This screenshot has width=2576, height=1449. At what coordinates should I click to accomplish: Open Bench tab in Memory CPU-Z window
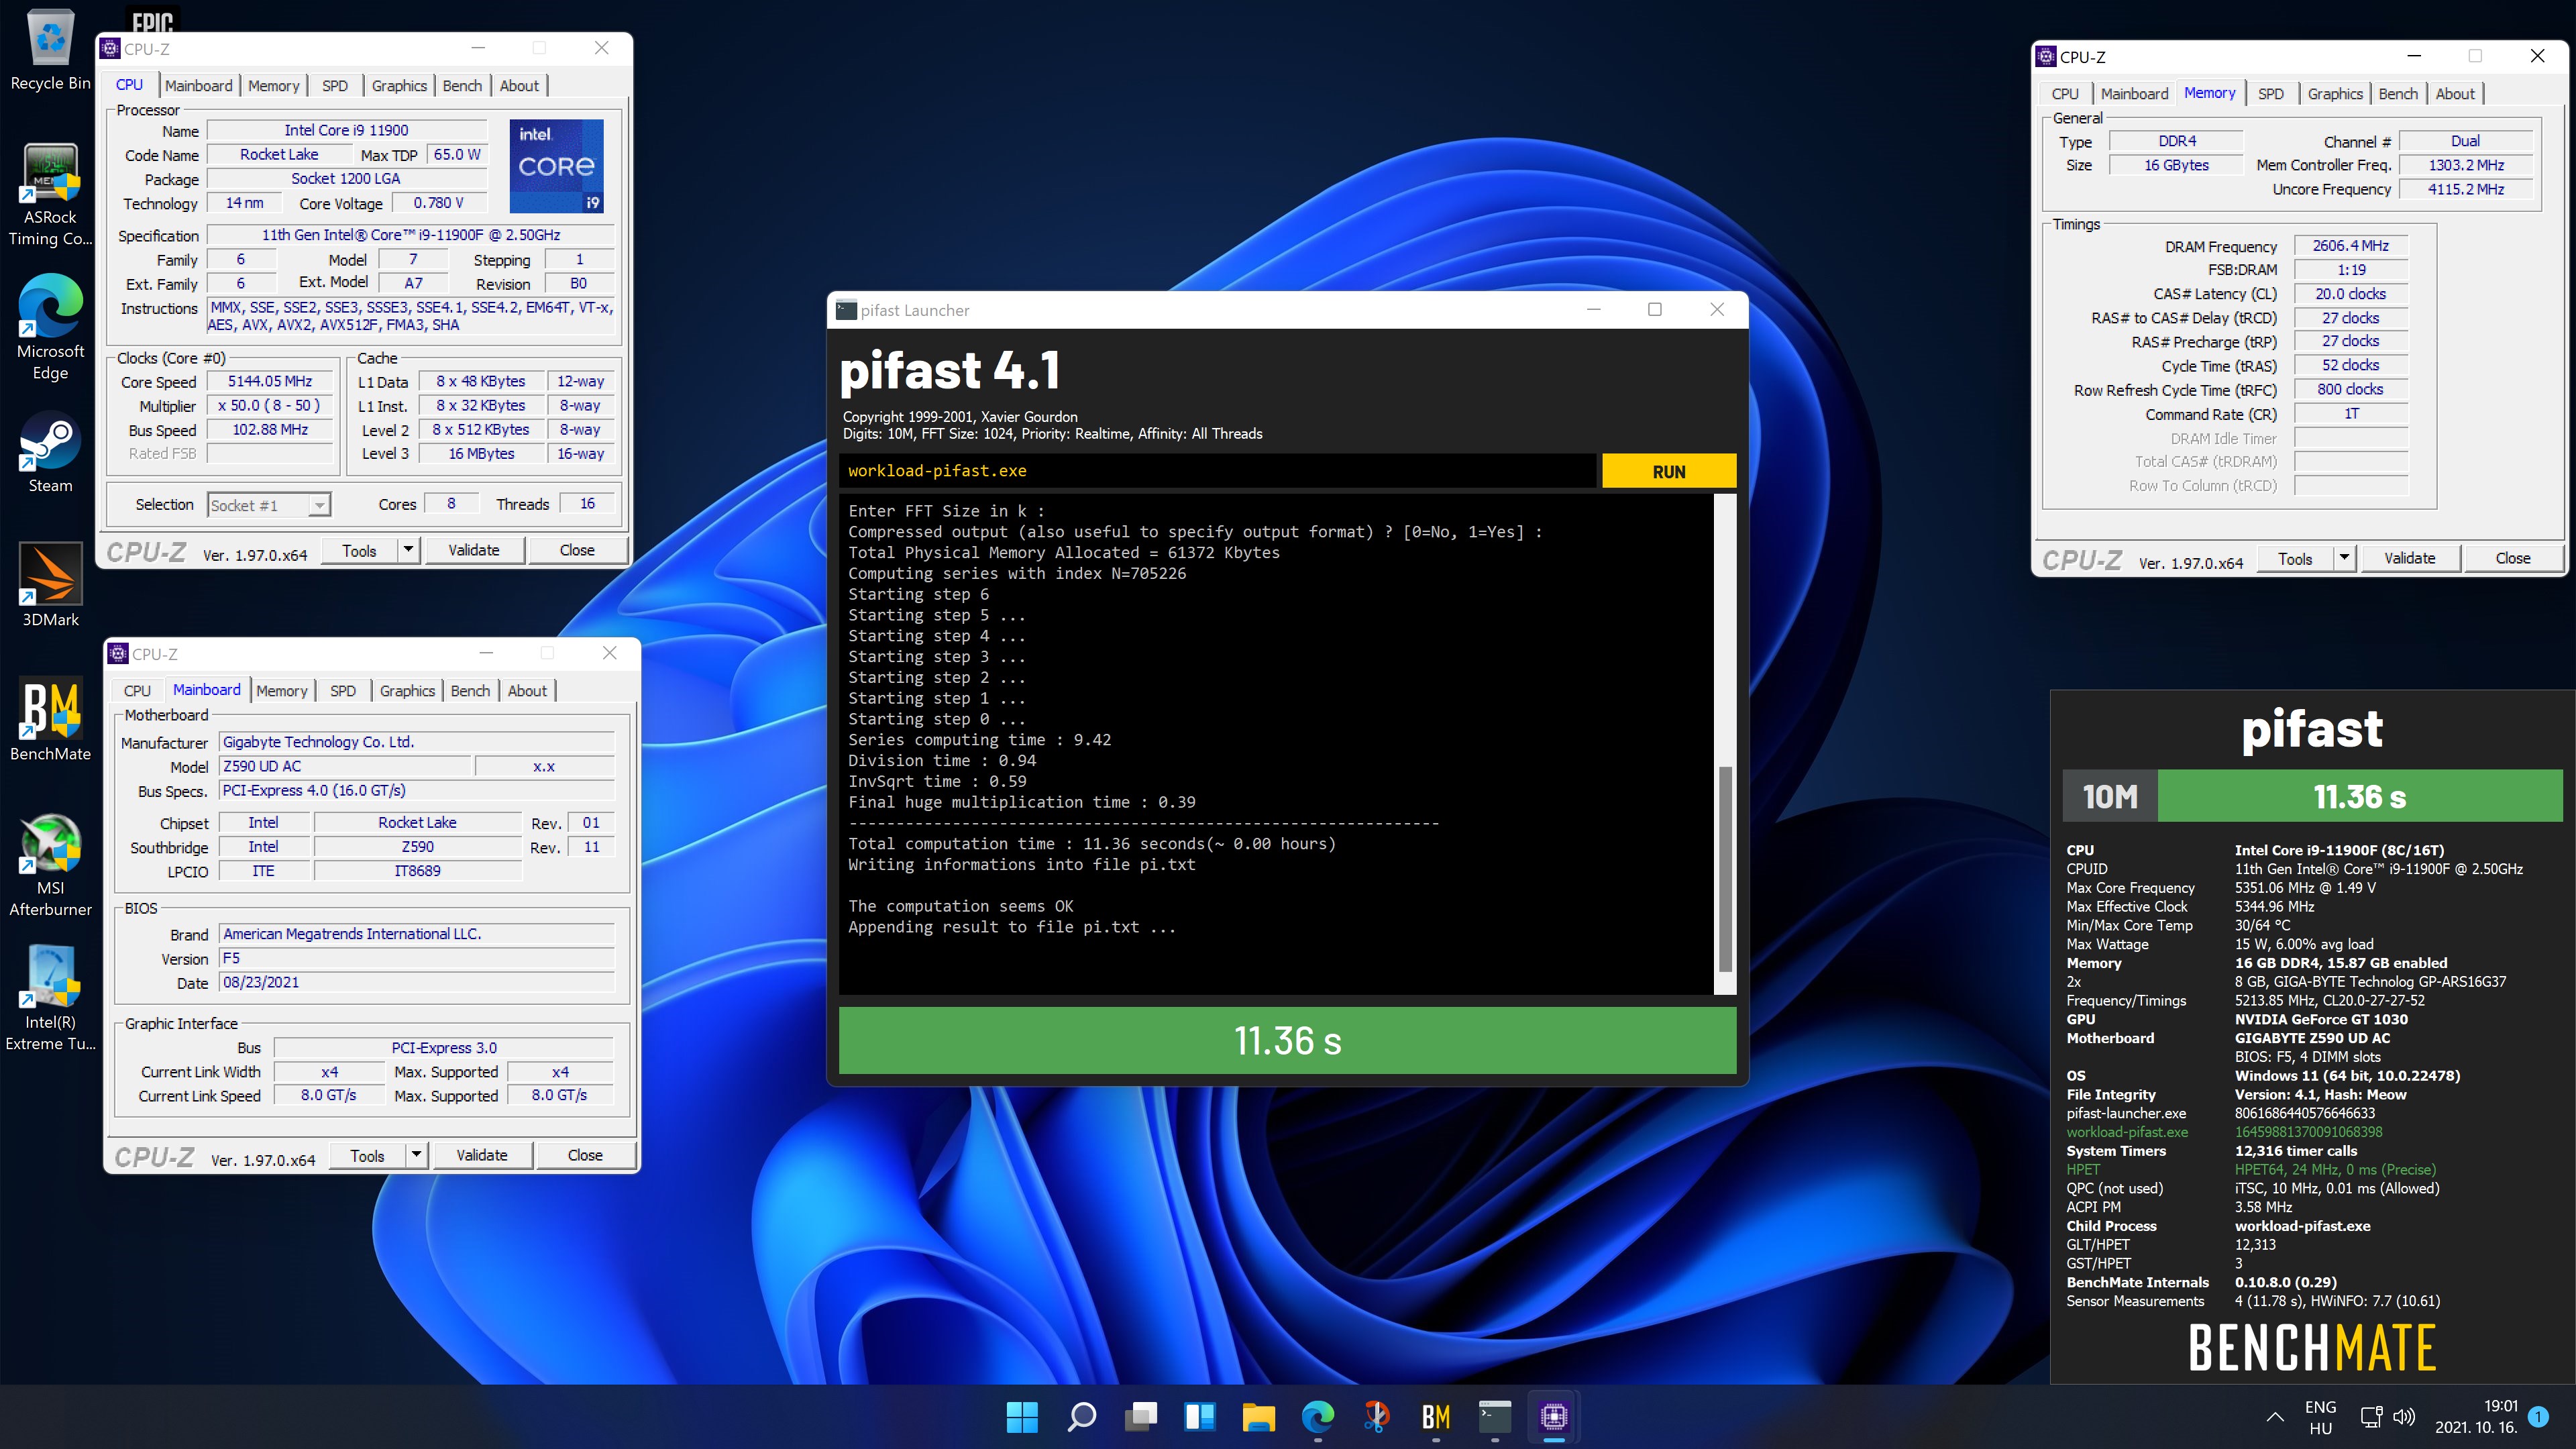click(x=2398, y=94)
